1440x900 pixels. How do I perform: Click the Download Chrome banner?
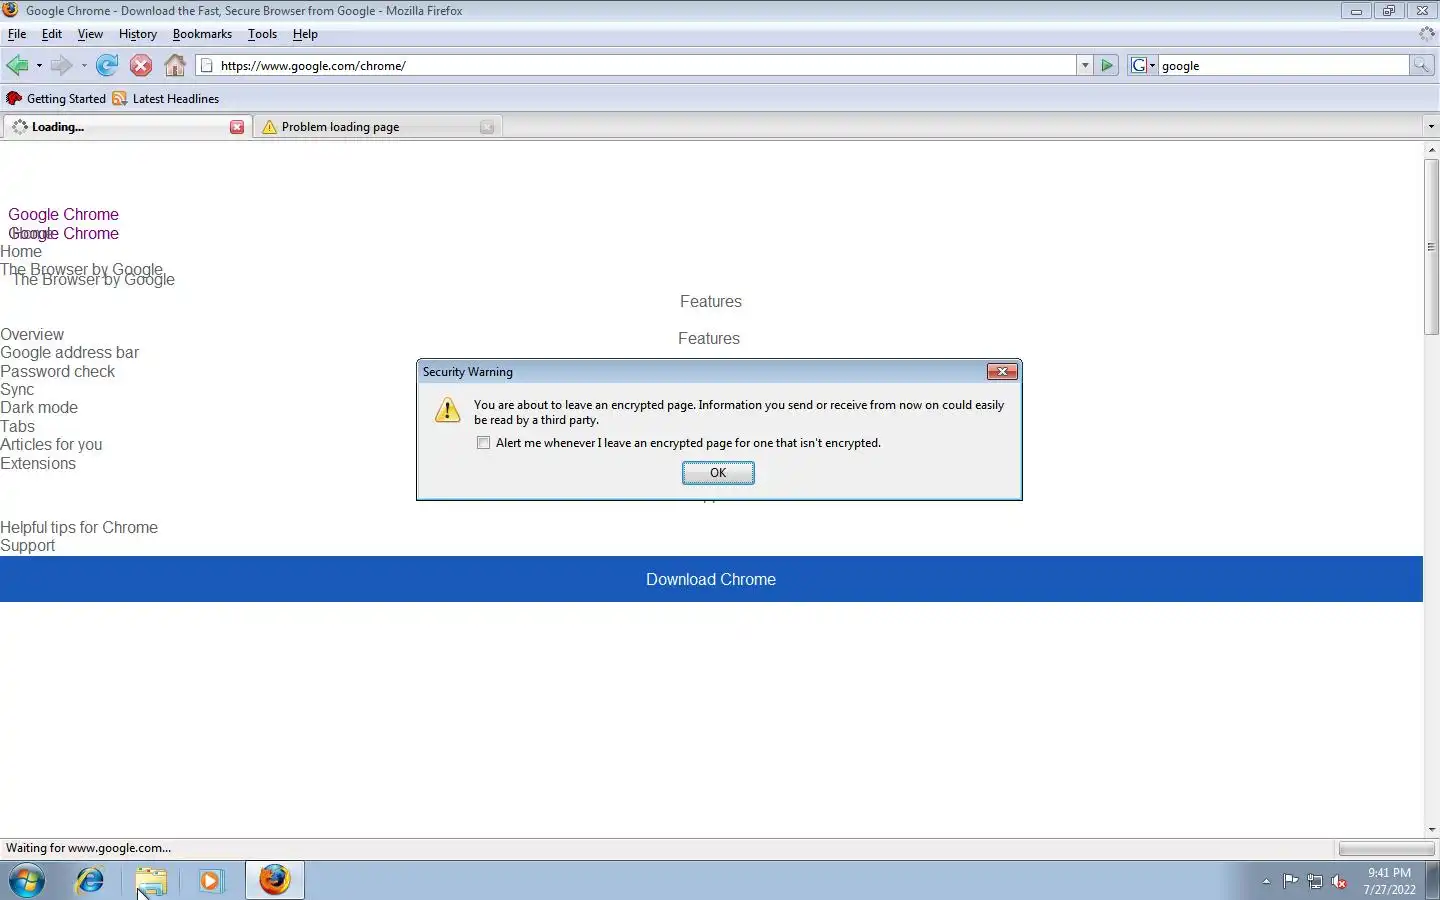(x=711, y=580)
